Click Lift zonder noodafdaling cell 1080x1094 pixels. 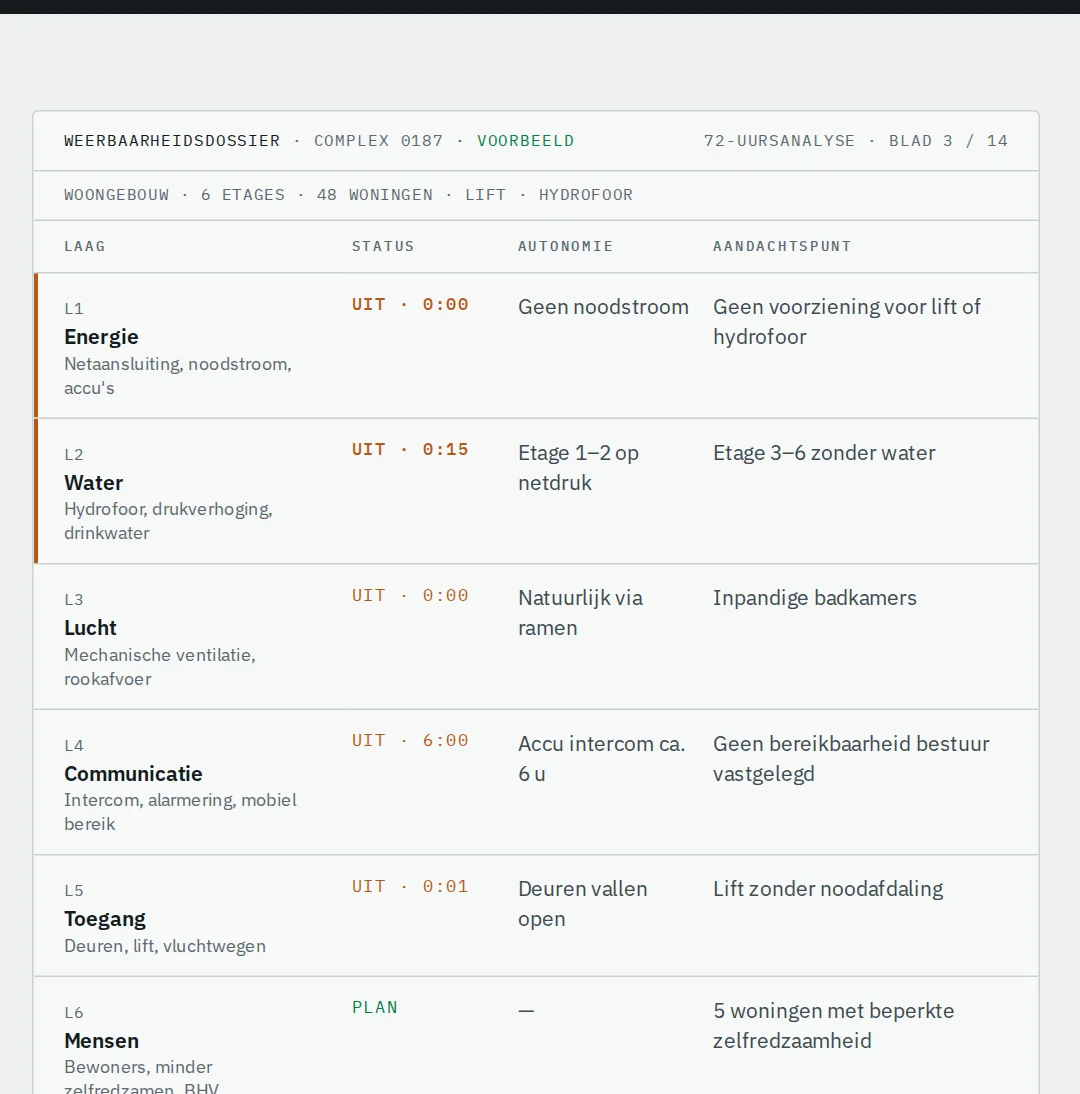point(828,889)
